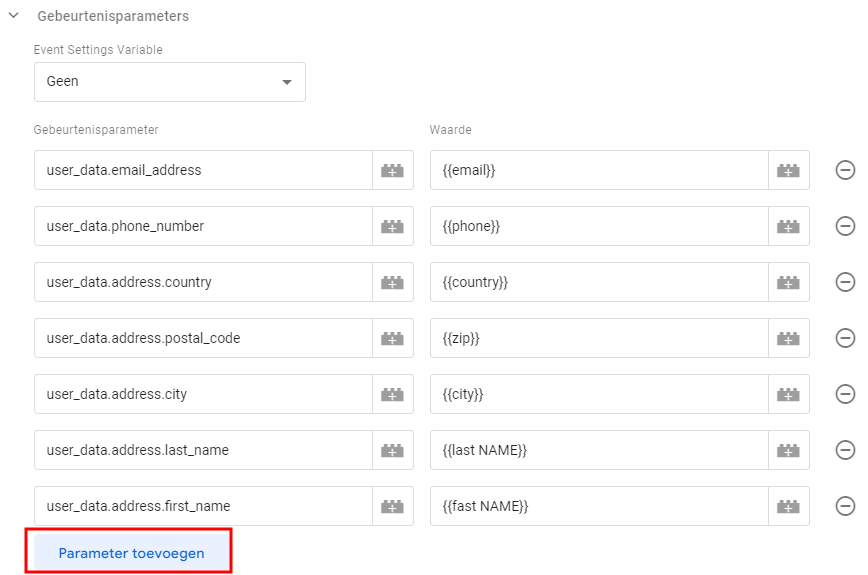Delete the first_name parameter row

(845, 506)
